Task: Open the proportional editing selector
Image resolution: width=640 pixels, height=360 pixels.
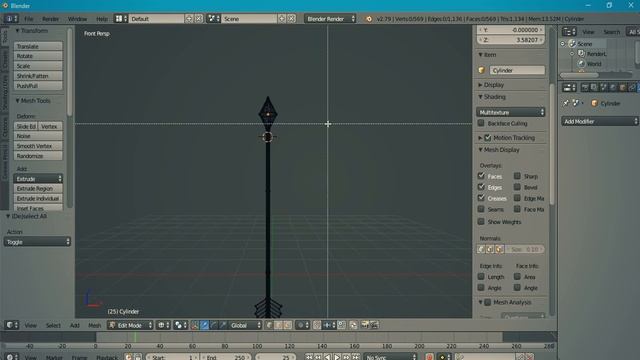Action: [x=302, y=325]
